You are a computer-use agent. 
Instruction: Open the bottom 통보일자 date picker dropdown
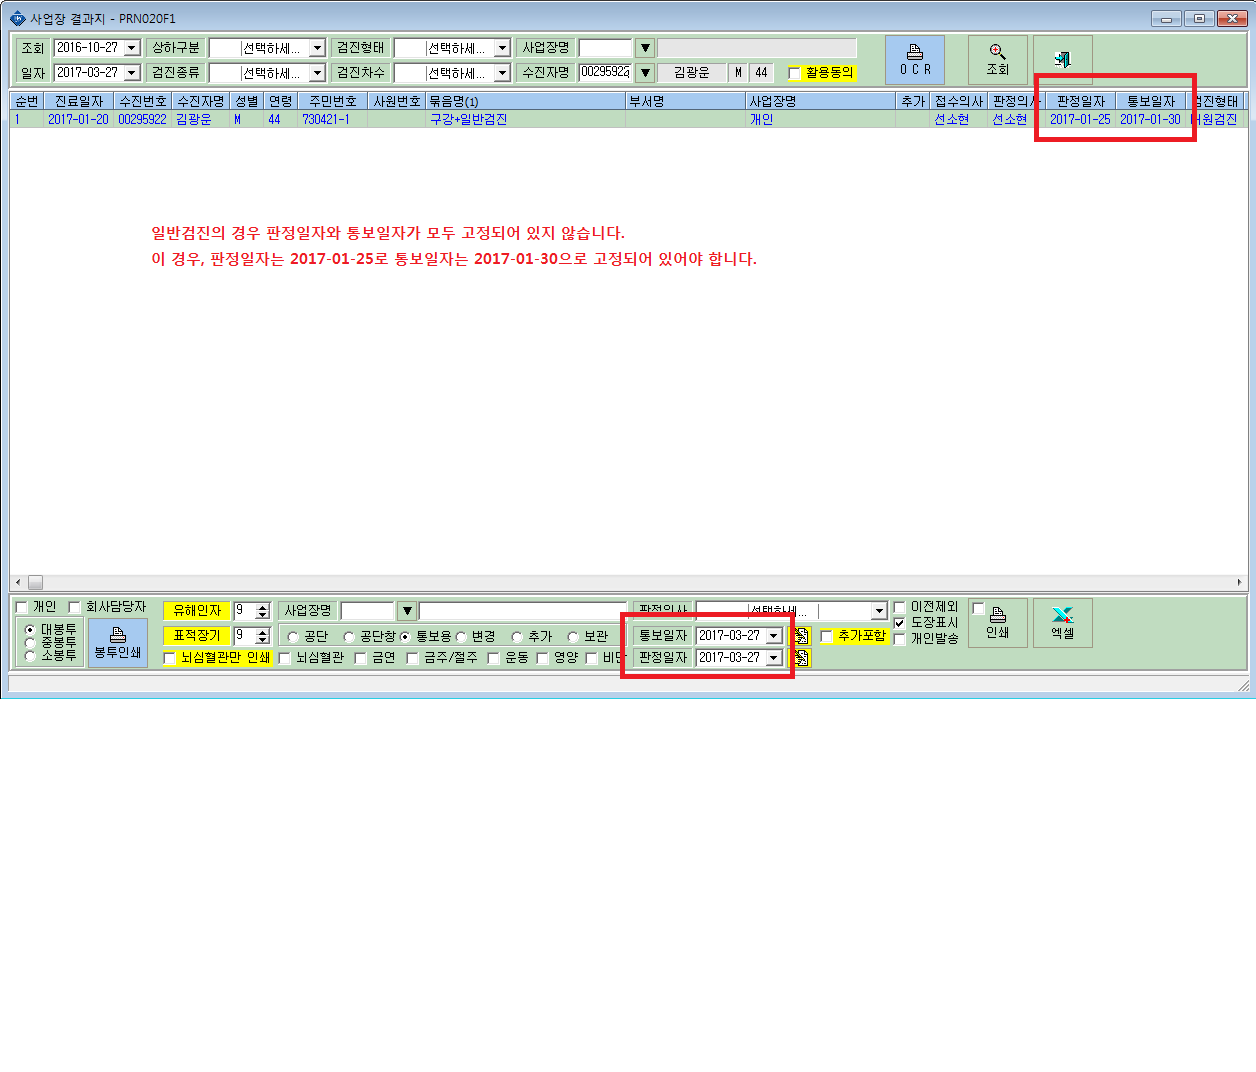coord(773,636)
